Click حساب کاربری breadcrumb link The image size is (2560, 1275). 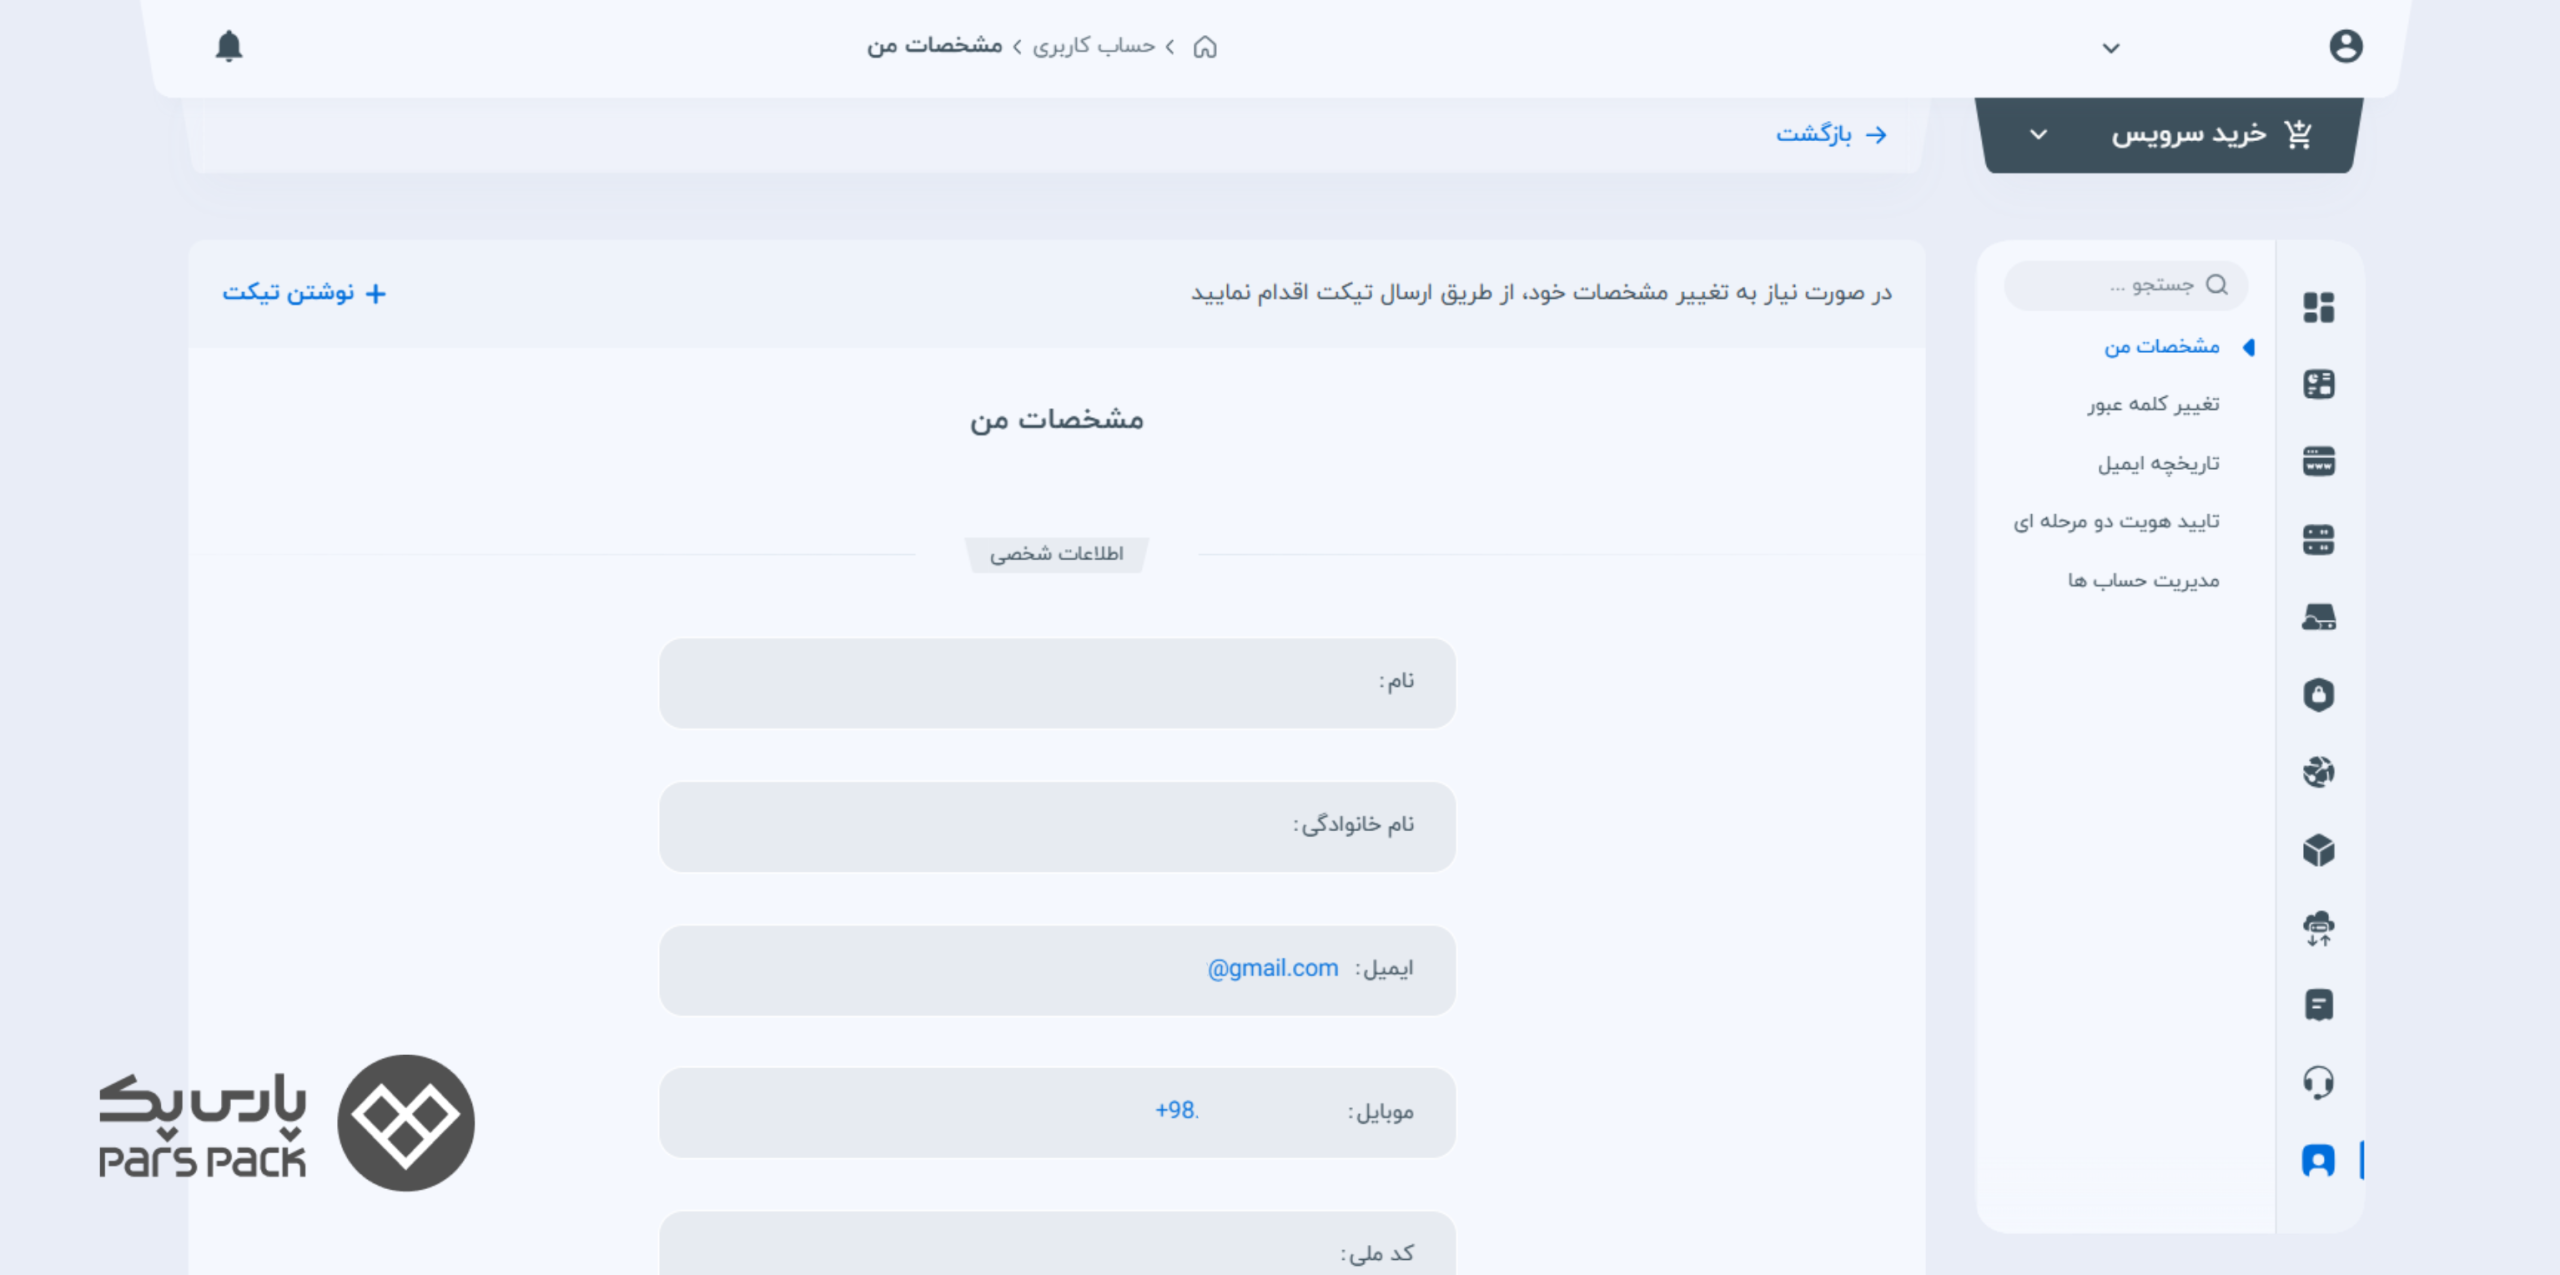point(1093,46)
